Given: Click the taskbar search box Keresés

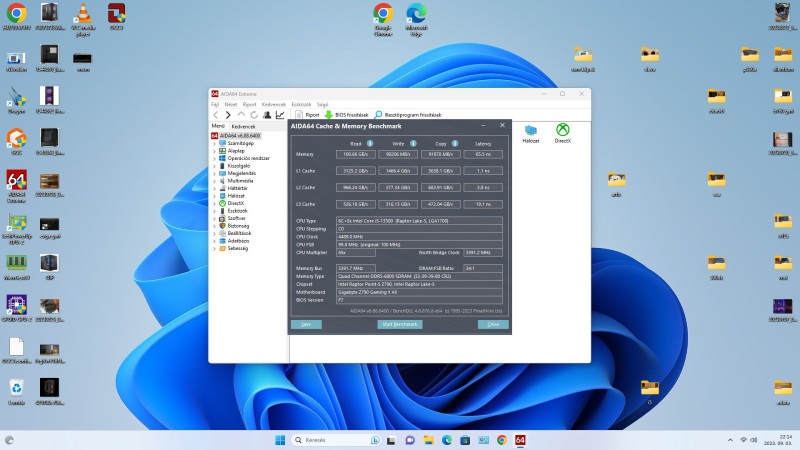Looking at the screenshot, I should tap(337, 440).
